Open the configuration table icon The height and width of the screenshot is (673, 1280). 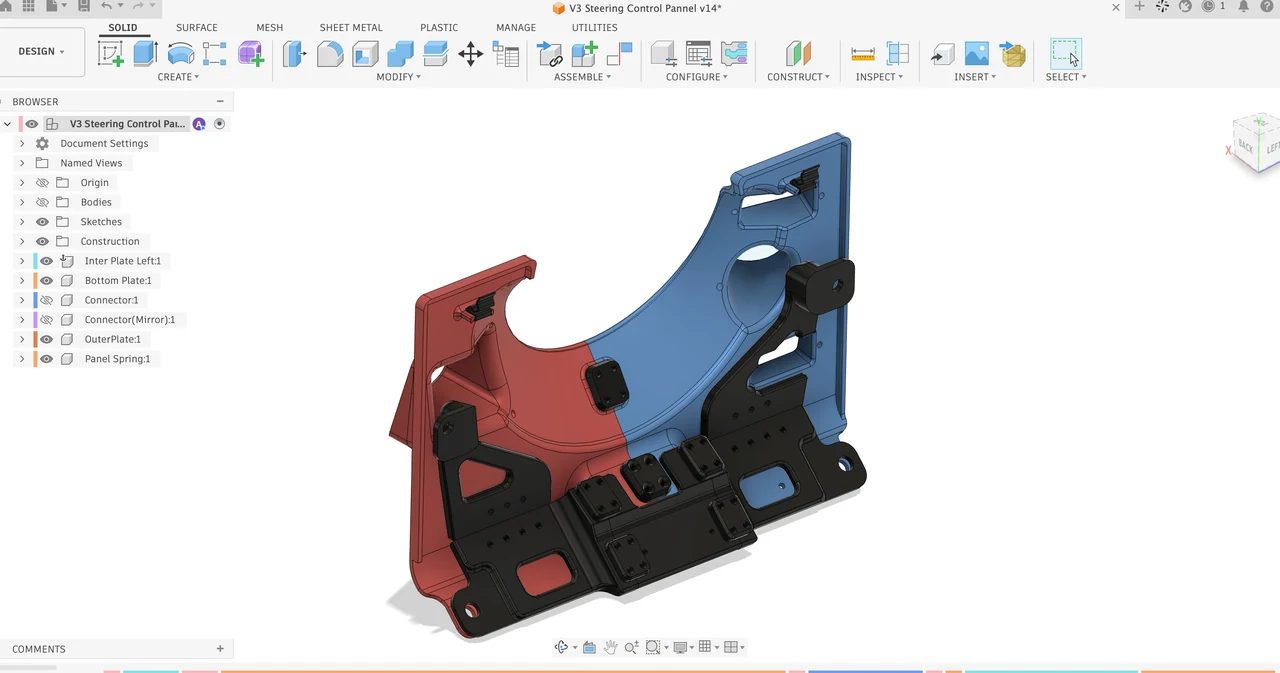click(x=698, y=54)
